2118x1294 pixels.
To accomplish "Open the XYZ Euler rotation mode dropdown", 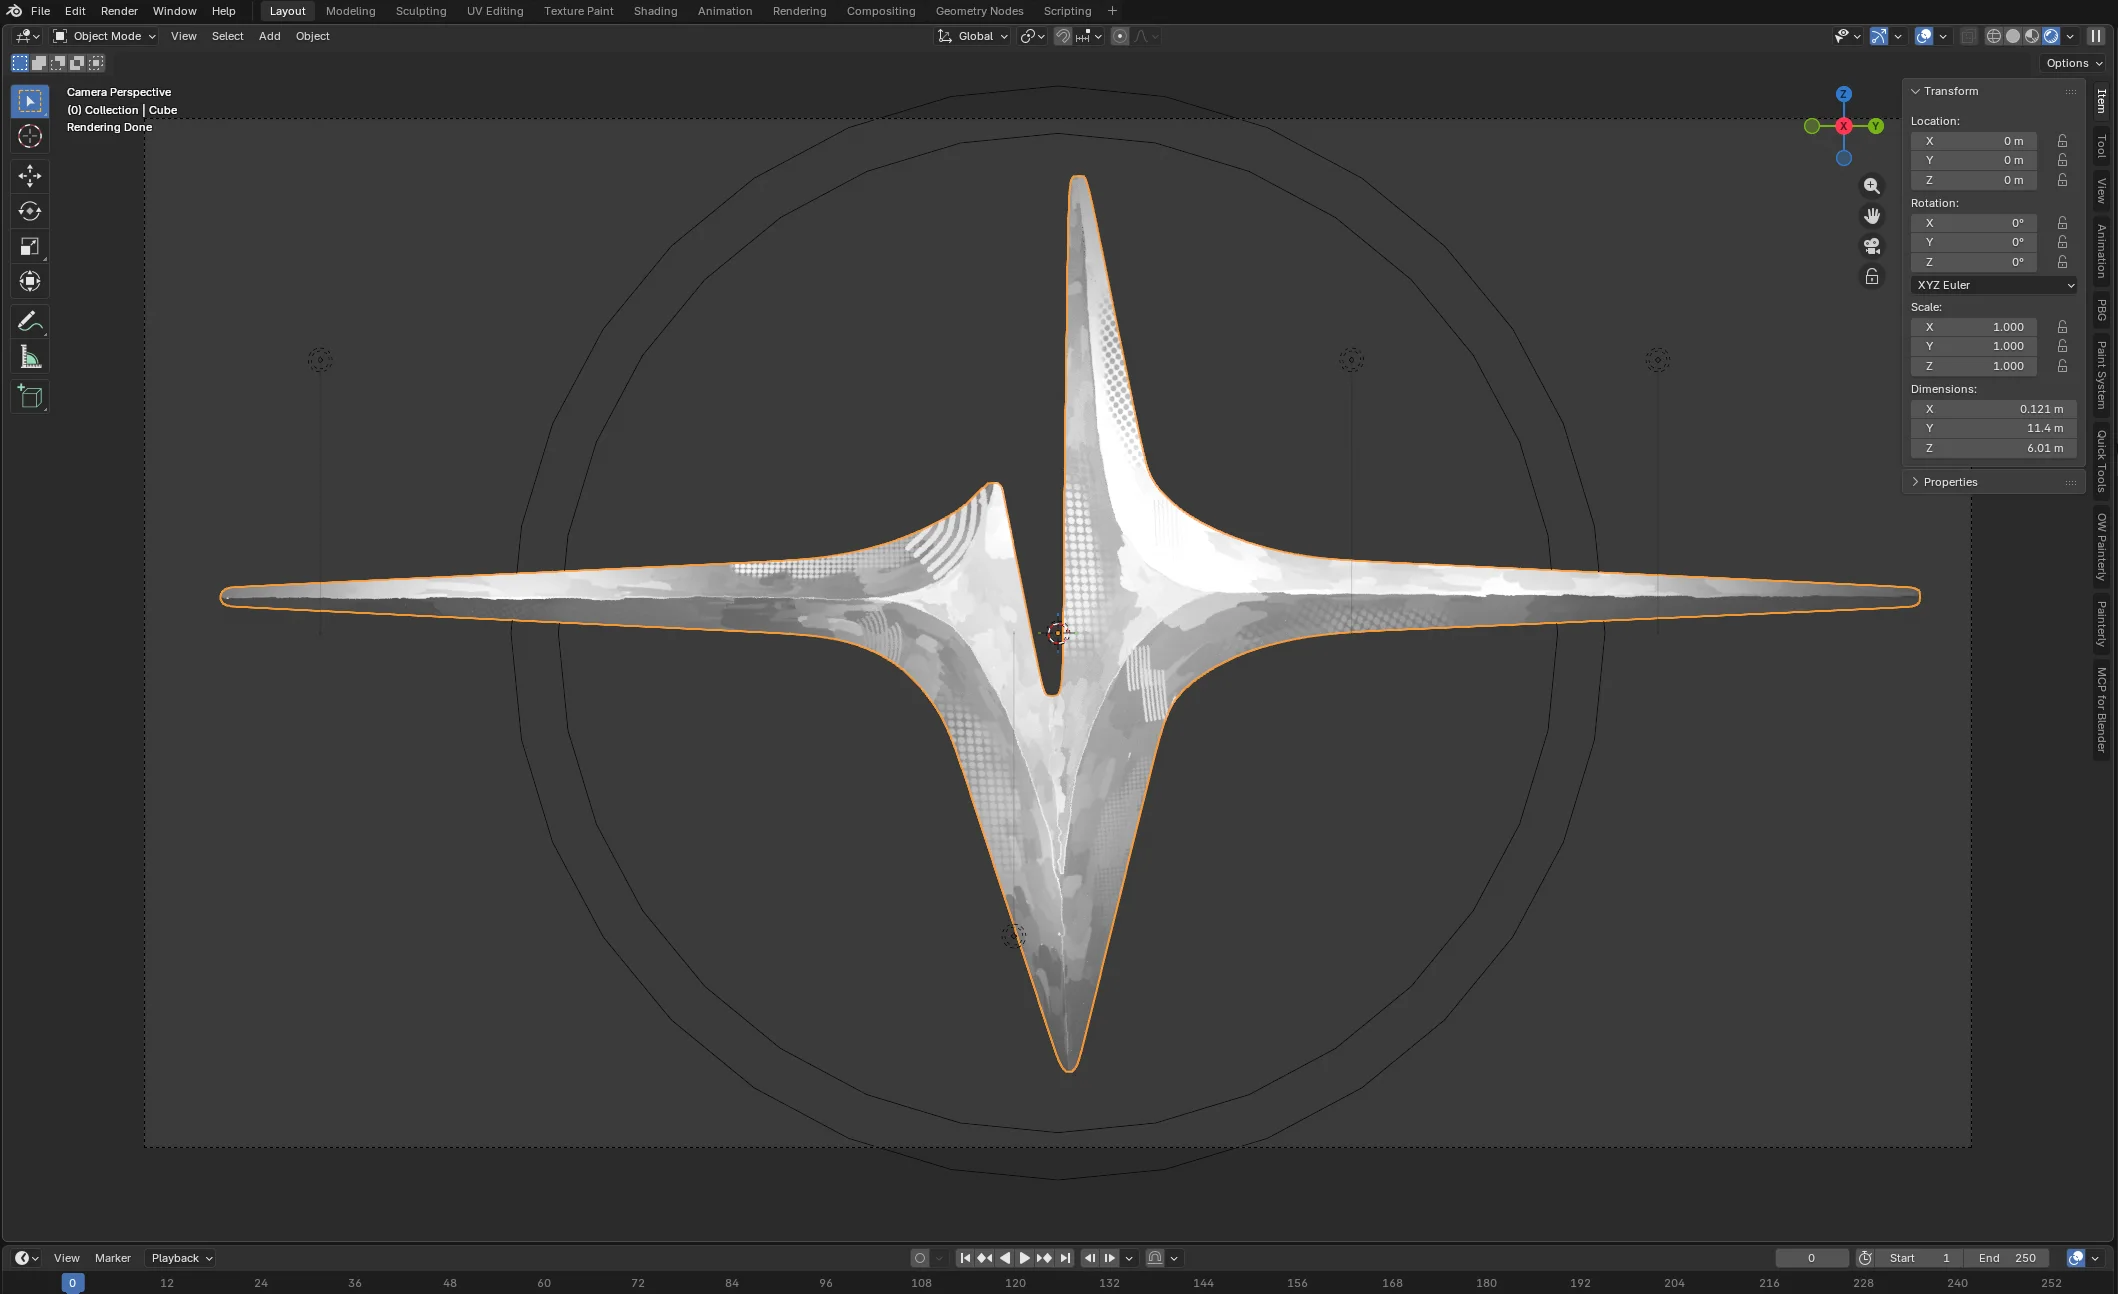I will (x=1993, y=285).
